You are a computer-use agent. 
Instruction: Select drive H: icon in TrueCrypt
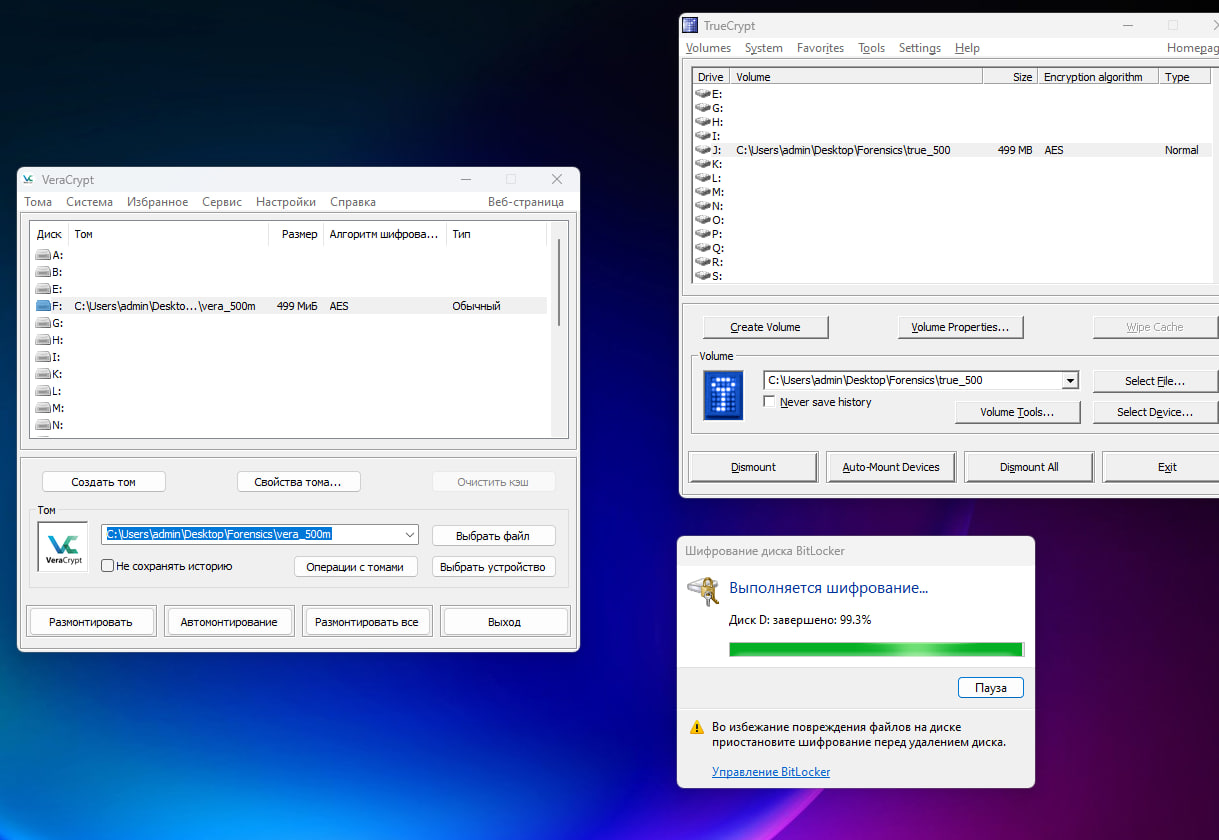click(x=703, y=122)
